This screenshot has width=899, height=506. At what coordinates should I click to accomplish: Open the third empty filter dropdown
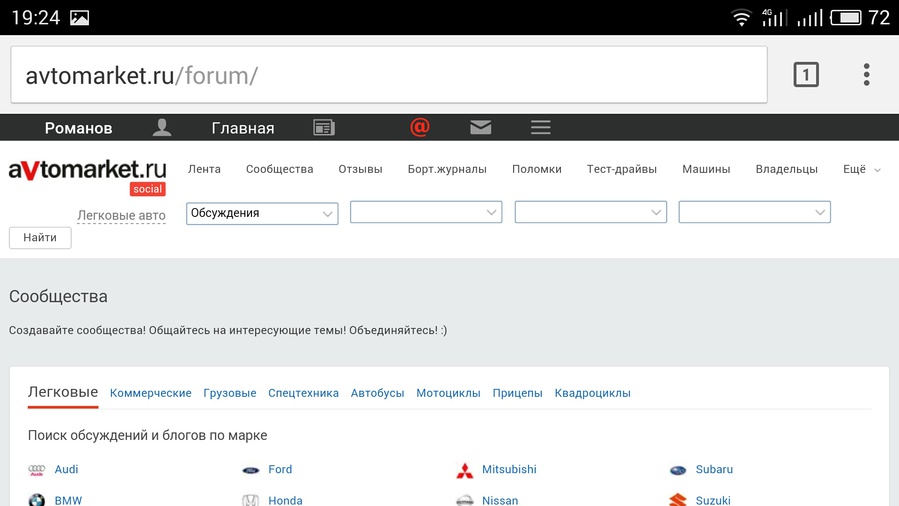coord(591,212)
